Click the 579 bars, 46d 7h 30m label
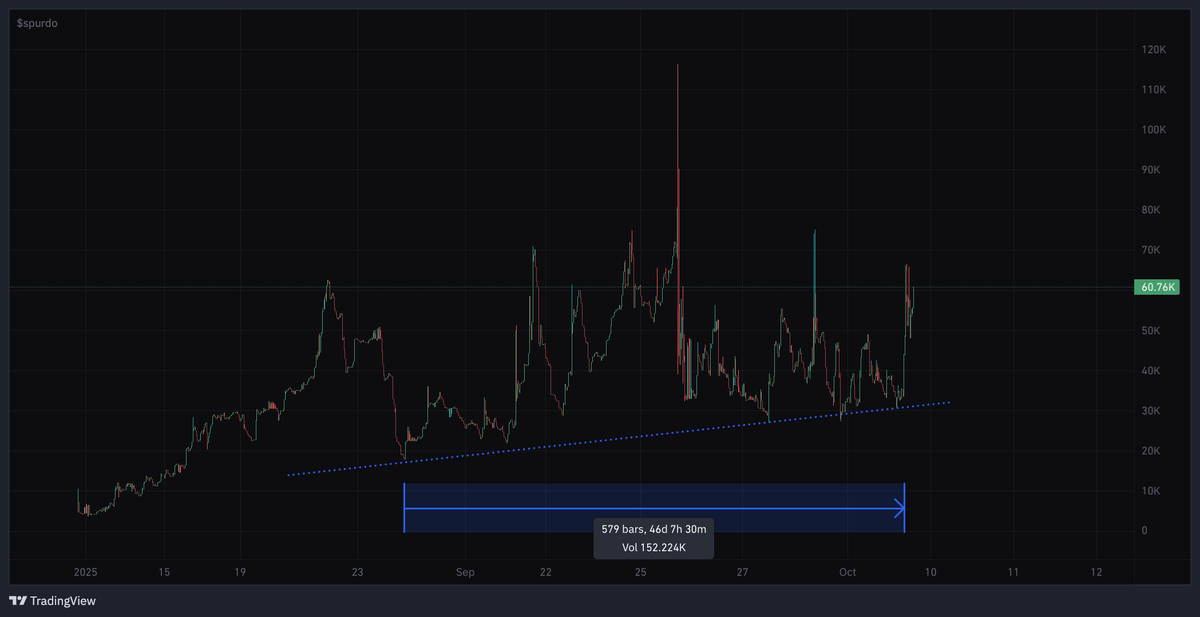The image size is (1200, 617). tap(652, 528)
